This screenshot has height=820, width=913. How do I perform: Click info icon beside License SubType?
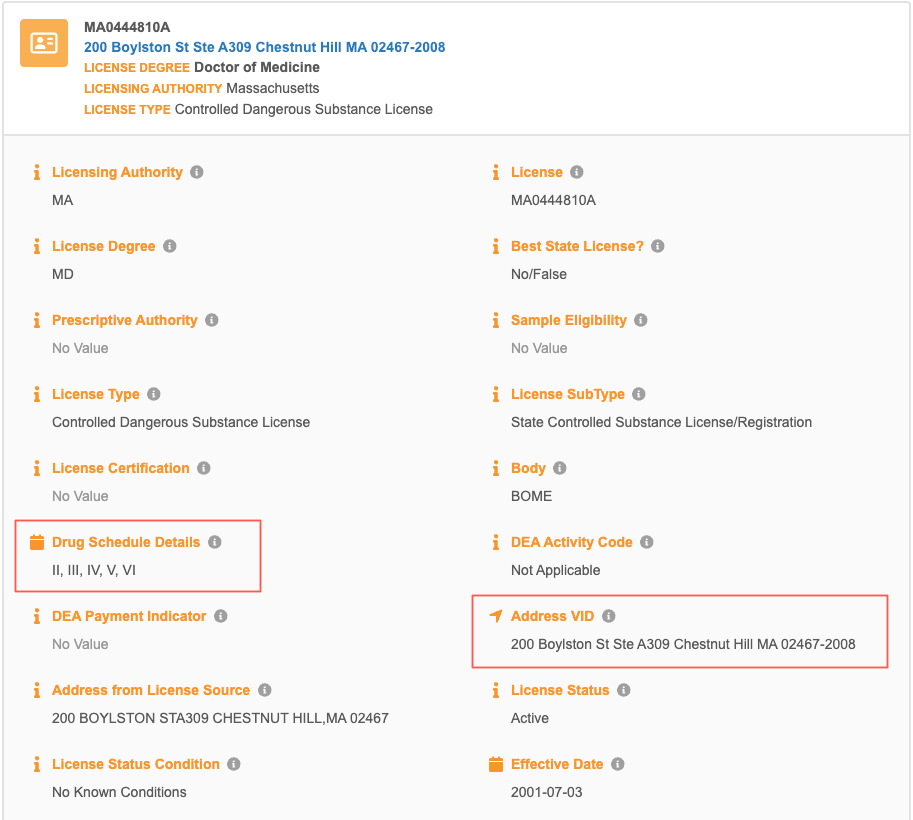tap(639, 394)
